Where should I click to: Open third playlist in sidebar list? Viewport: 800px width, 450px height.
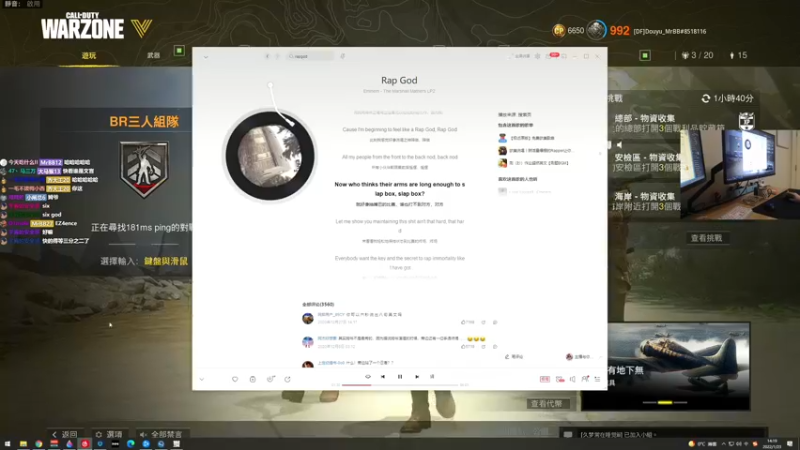533,163
